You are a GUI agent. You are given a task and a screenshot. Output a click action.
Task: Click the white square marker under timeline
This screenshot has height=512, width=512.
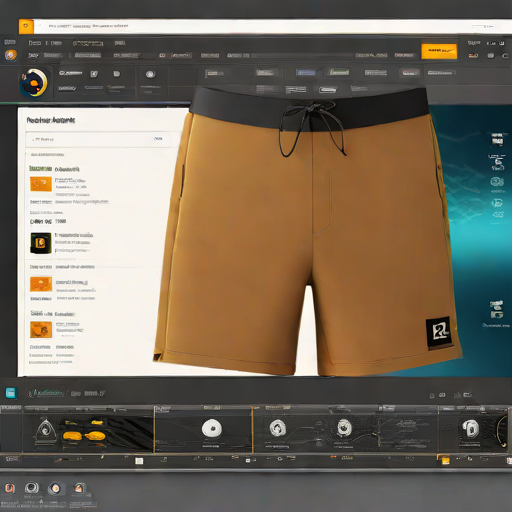click(x=139, y=461)
